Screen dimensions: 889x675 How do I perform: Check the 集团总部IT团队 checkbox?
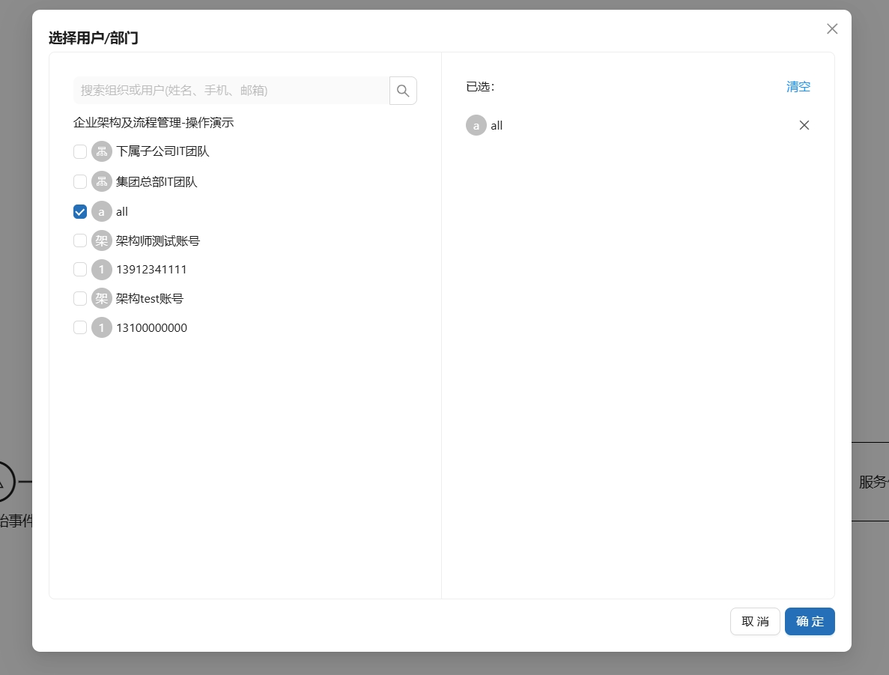coord(80,181)
